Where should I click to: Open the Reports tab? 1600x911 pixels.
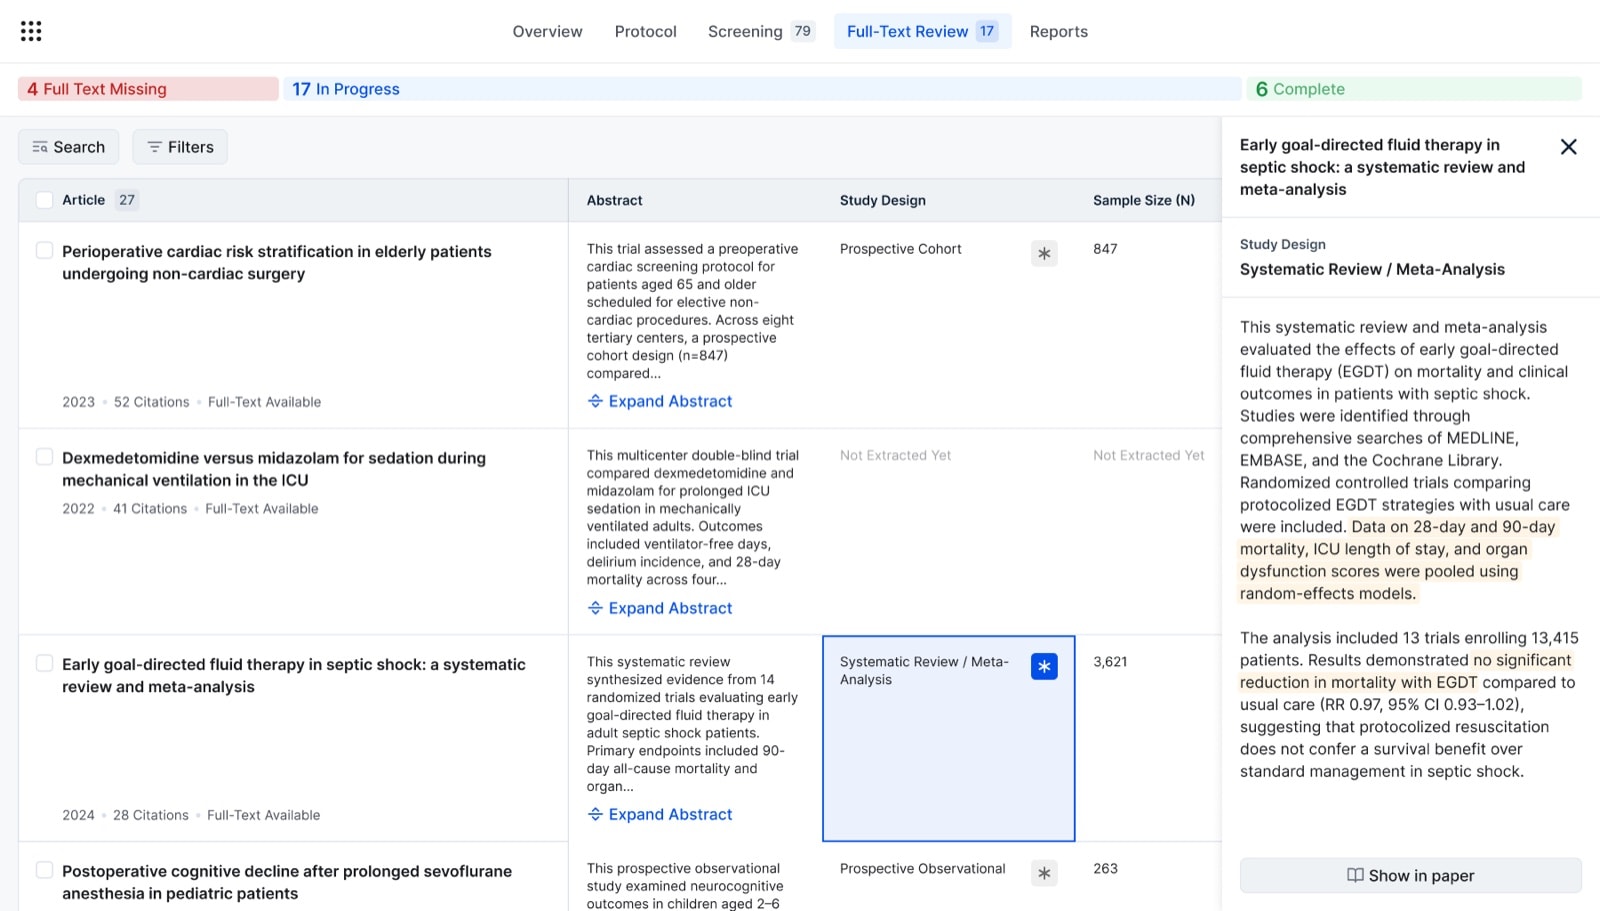(x=1058, y=31)
